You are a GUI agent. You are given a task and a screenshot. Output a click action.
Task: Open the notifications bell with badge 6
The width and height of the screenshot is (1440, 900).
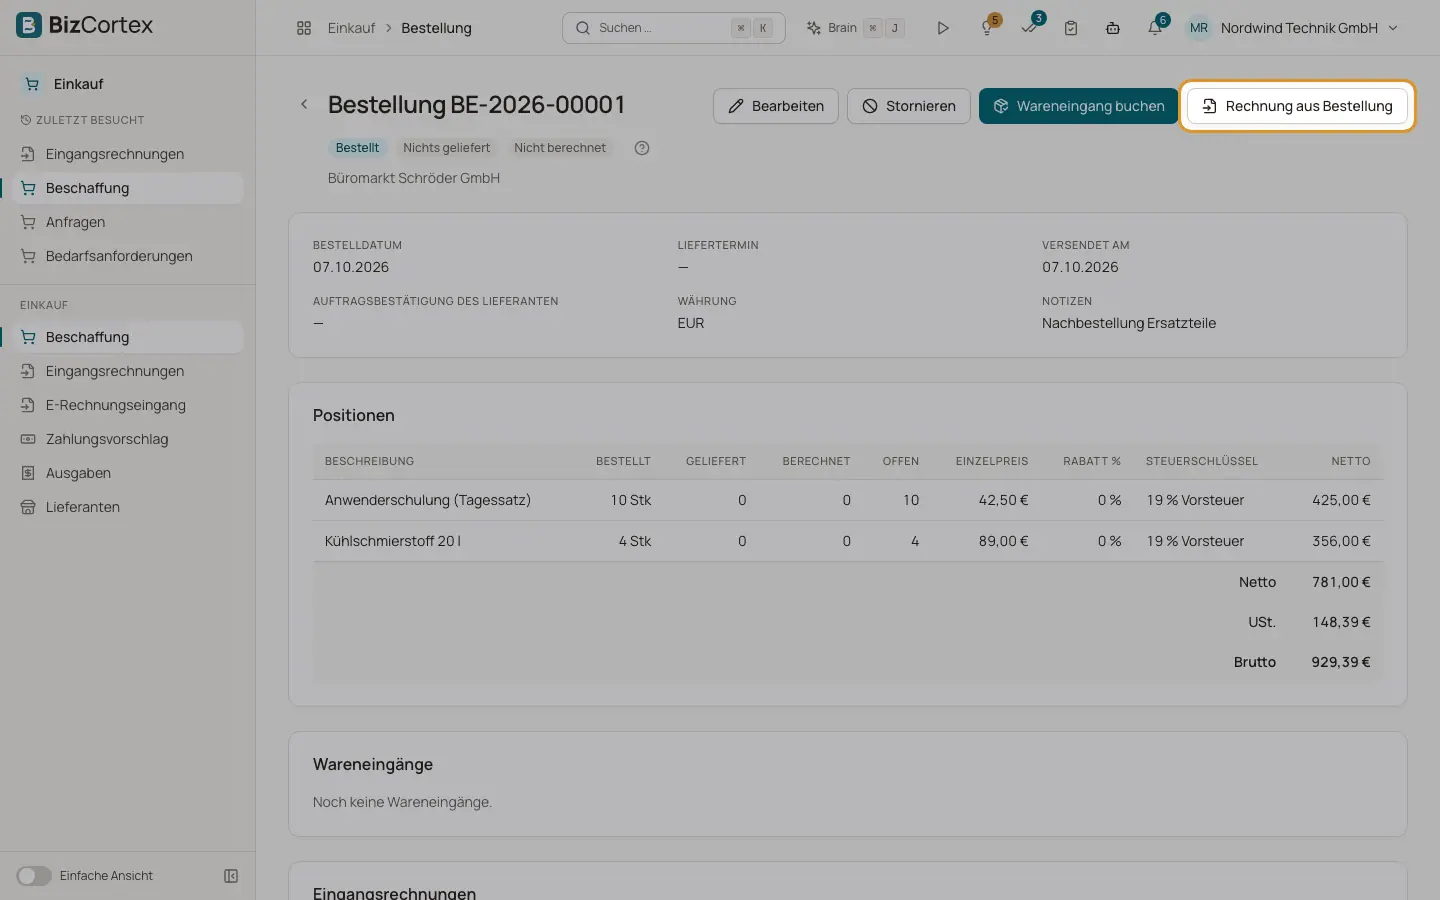[1156, 27]
